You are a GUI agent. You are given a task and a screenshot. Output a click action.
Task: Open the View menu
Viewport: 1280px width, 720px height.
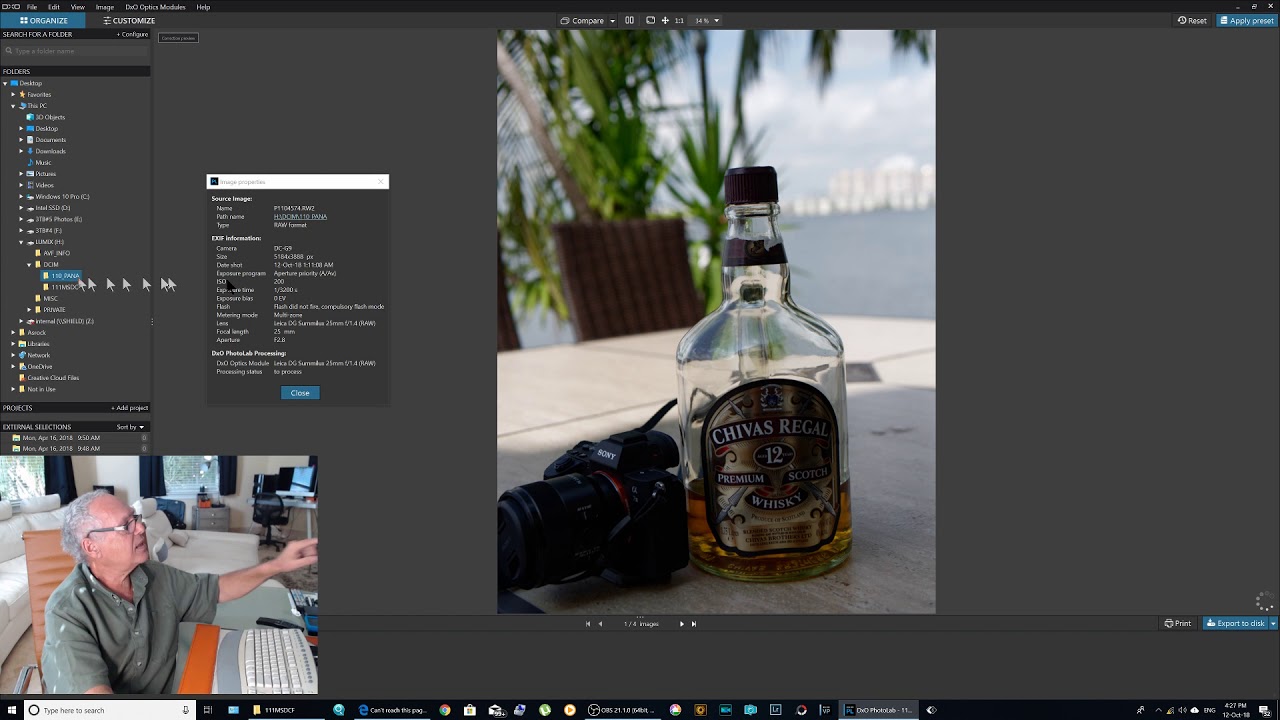77,7
